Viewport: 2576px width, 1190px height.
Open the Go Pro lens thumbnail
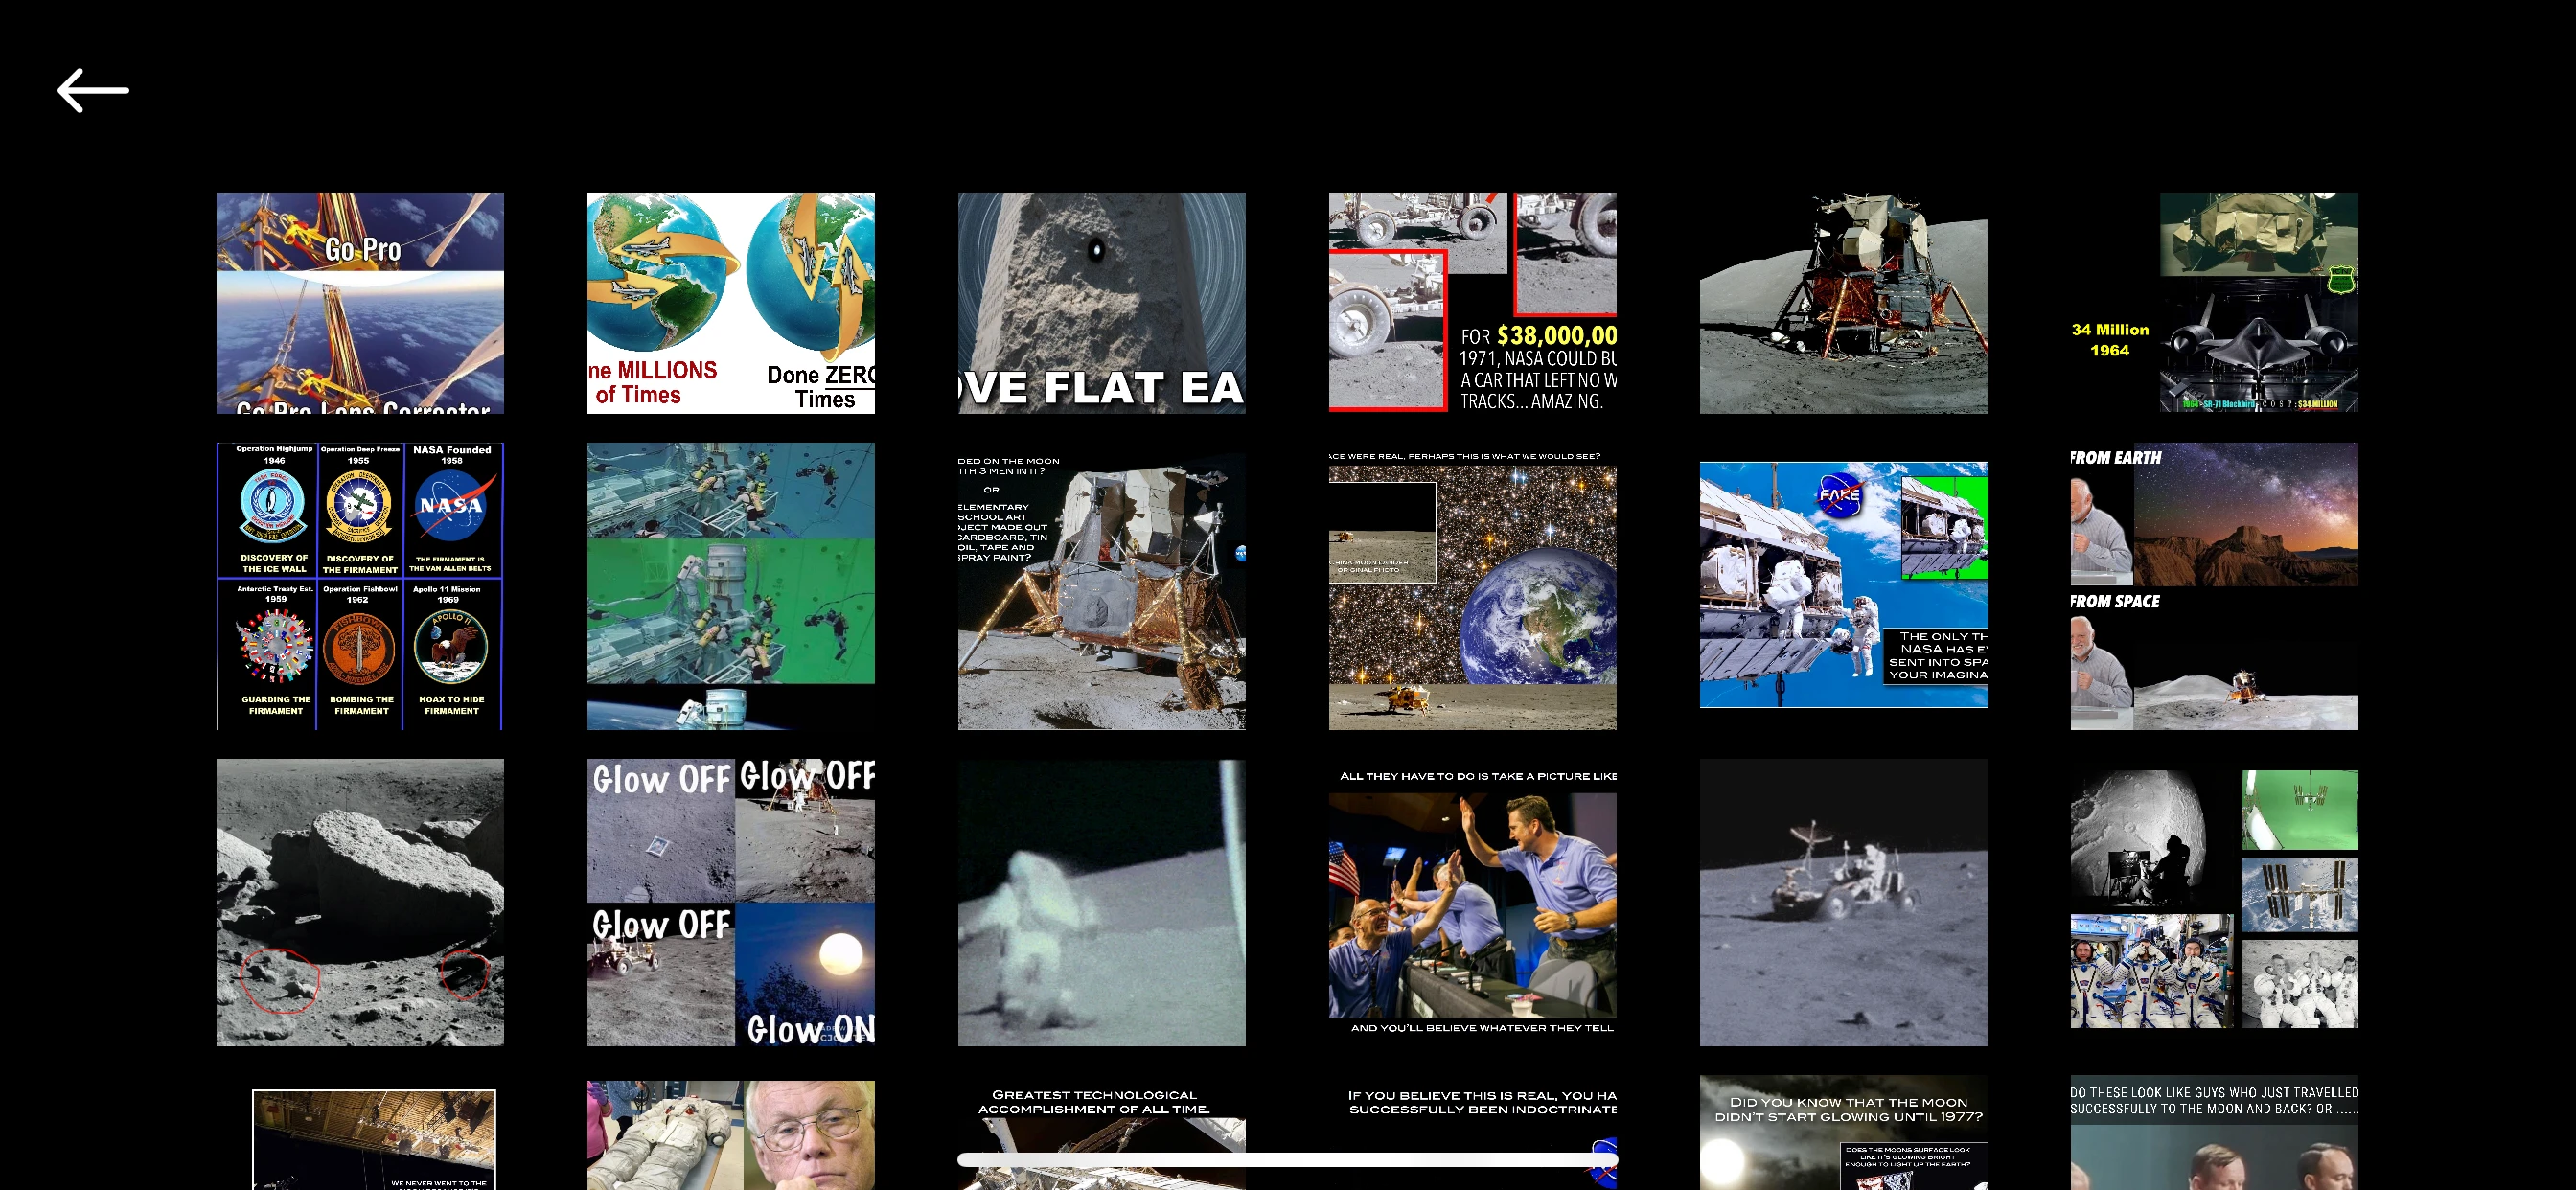[360, 303]
